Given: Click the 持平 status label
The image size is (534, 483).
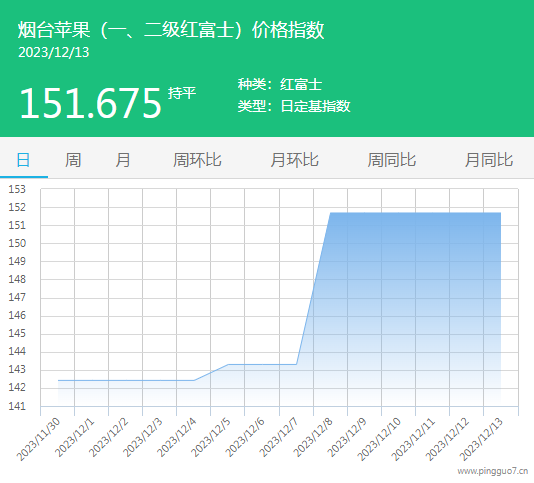Looking at the screenshot, I should tap(182, 93).
